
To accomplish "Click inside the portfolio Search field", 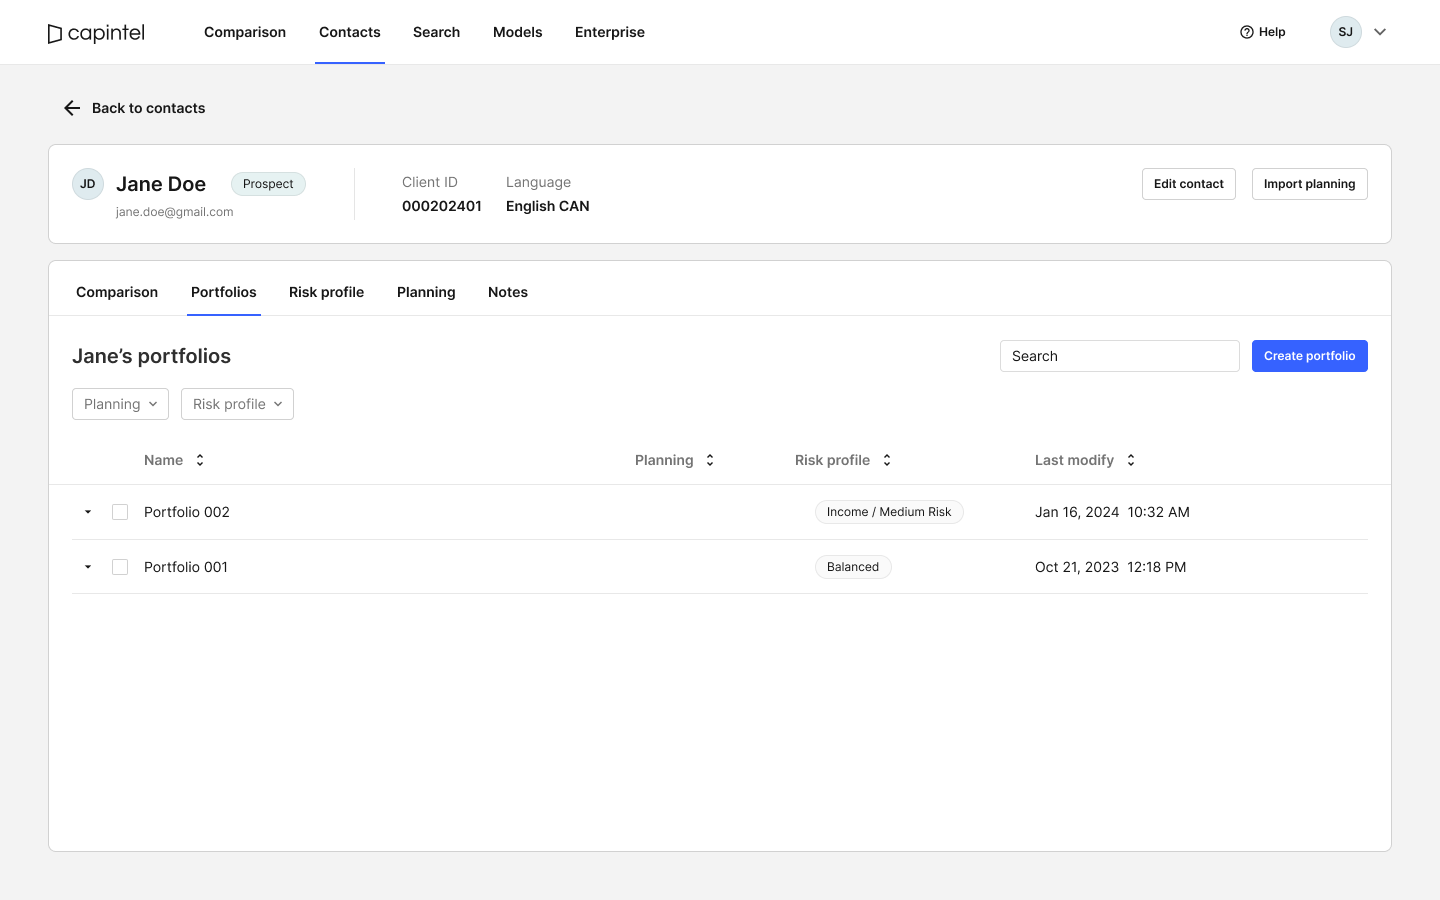I will (1120, 356).
